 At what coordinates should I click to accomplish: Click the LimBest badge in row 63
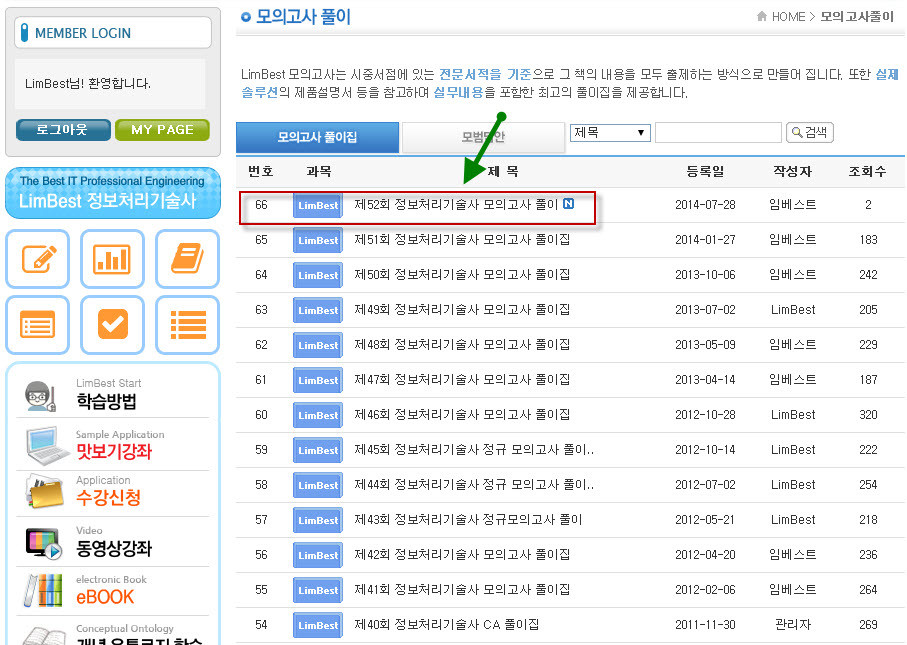tap(318, 310)
